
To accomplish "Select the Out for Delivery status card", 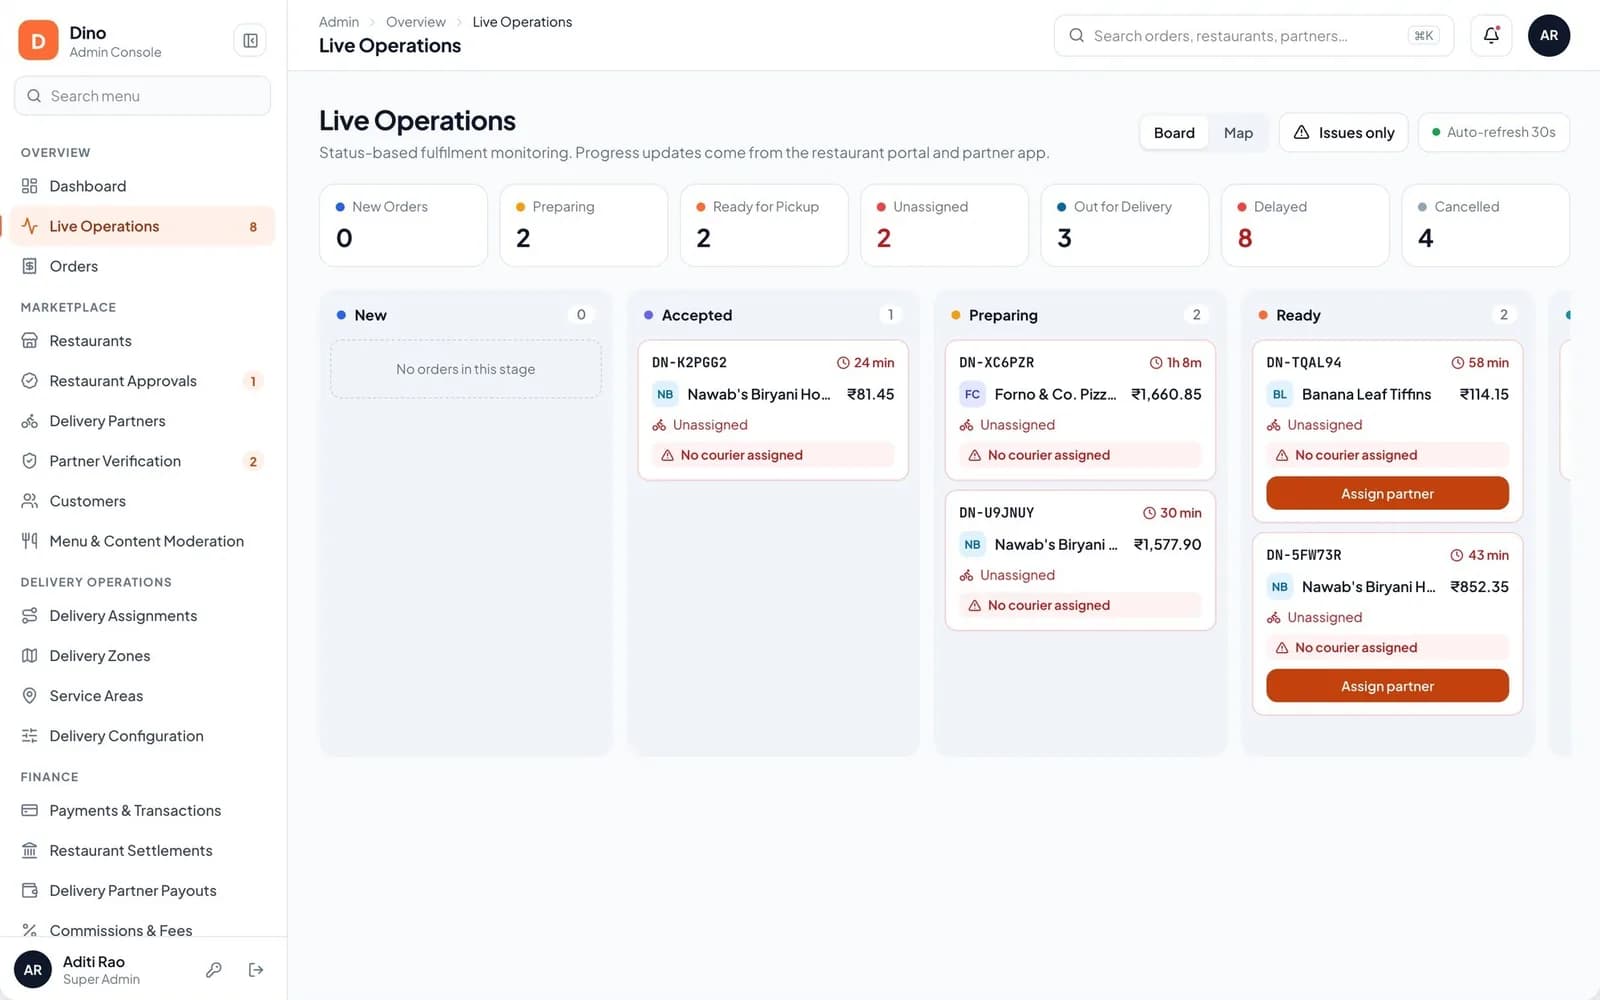I will pyautogui.click(x=1125, y=225).
